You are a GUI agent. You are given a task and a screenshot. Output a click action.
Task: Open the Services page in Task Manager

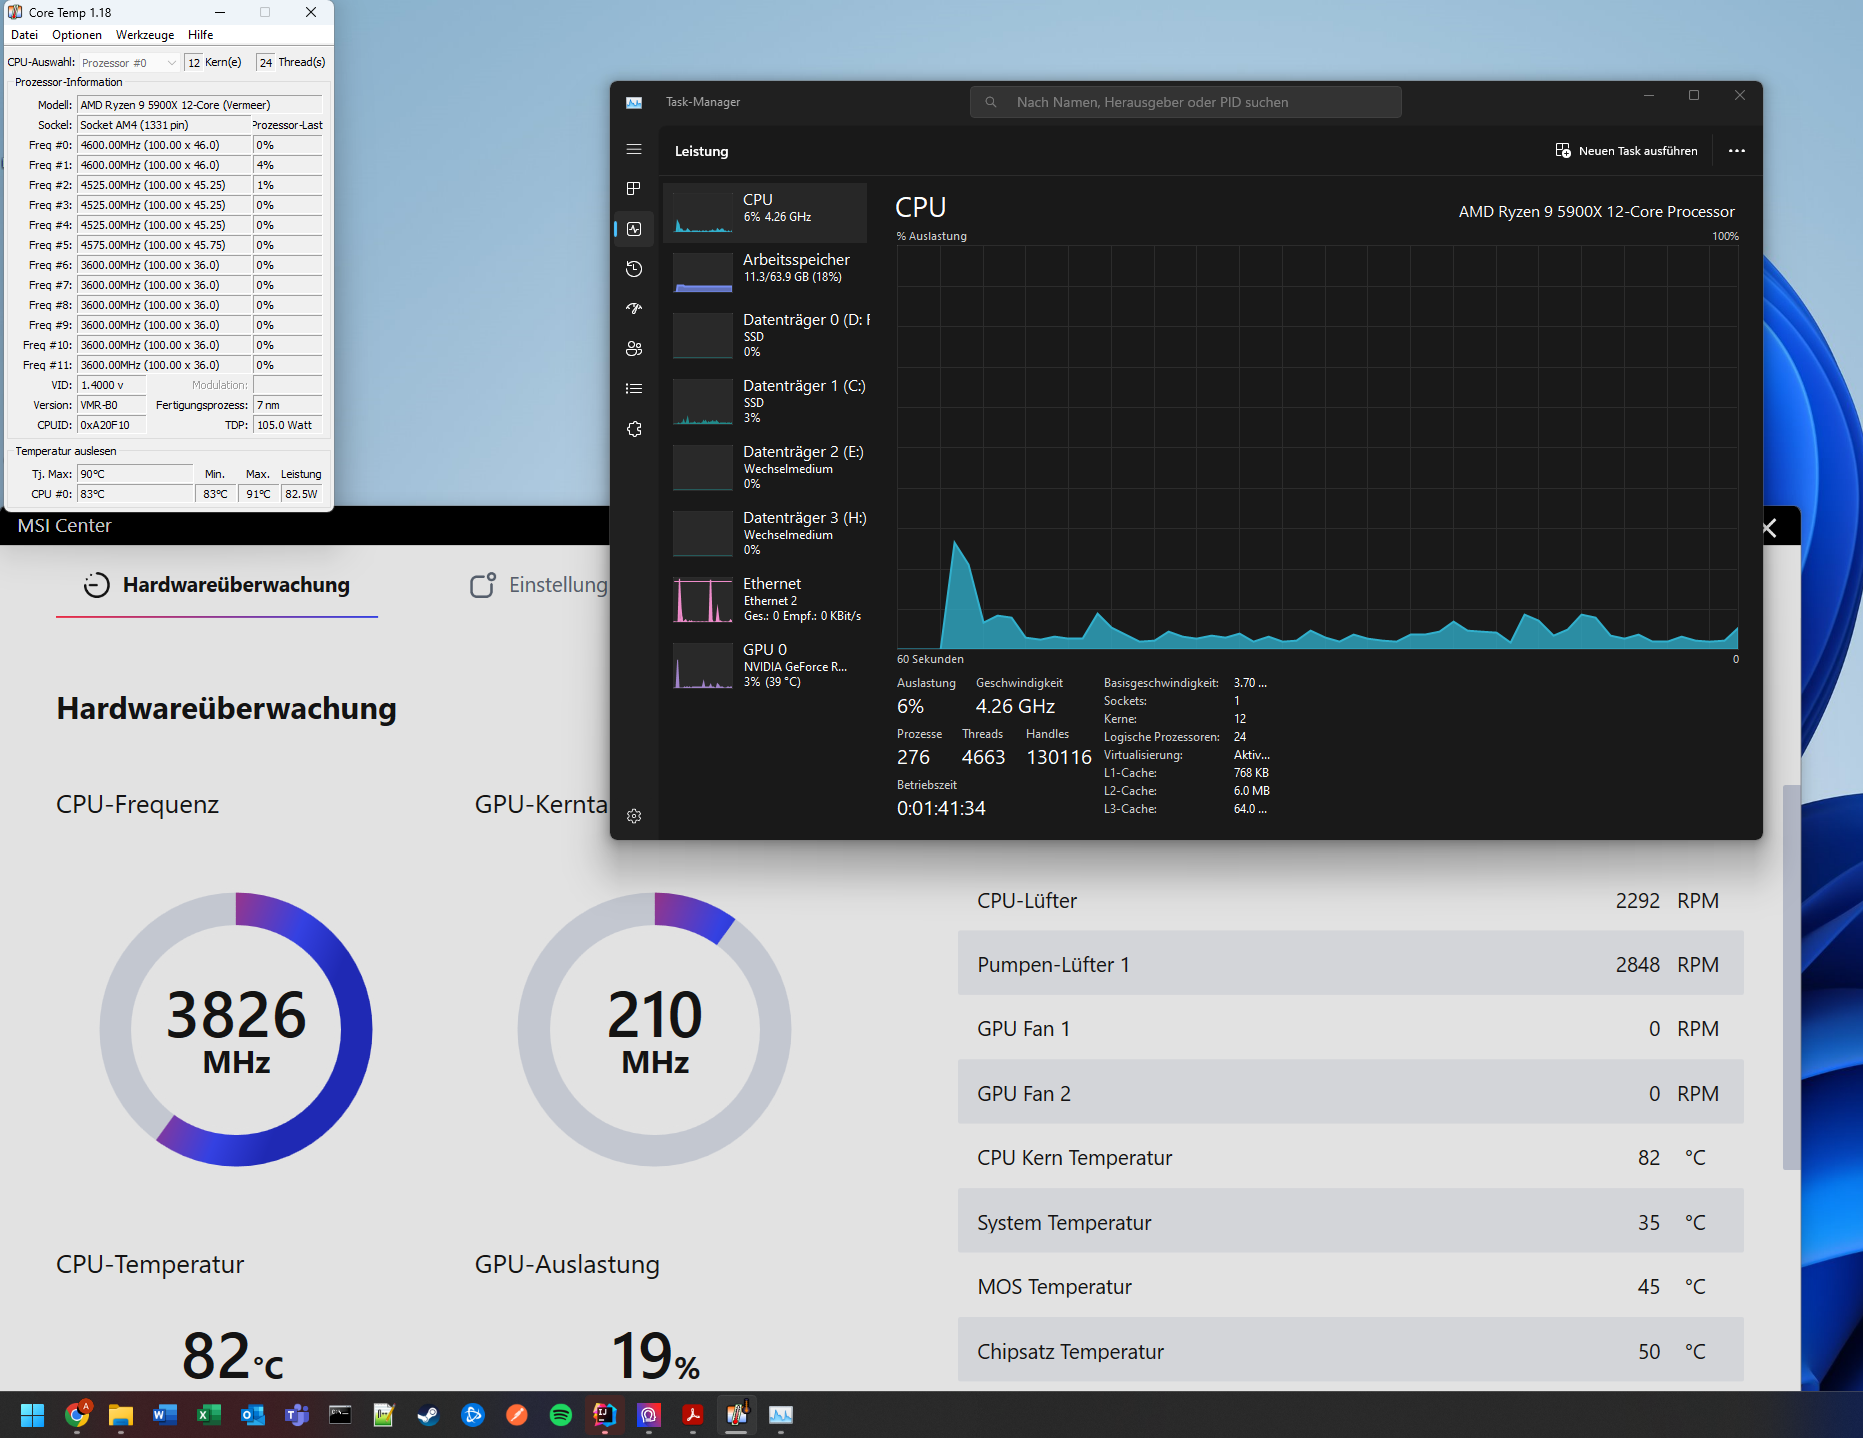click(x=634, y=429)
